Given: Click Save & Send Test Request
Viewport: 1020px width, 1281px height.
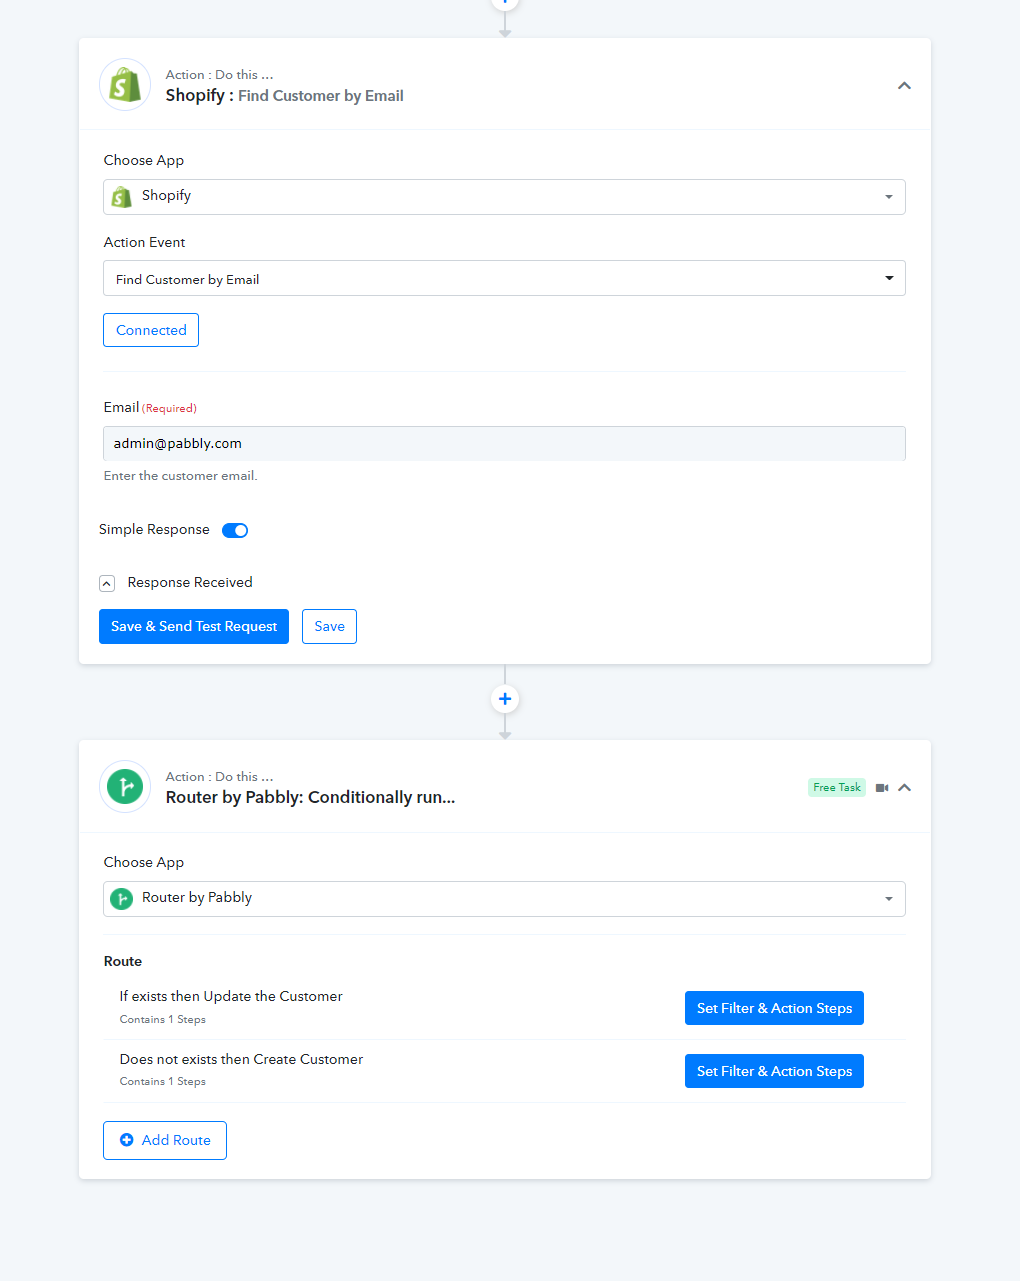Looking at the screenshot, I should click(194, 626).
